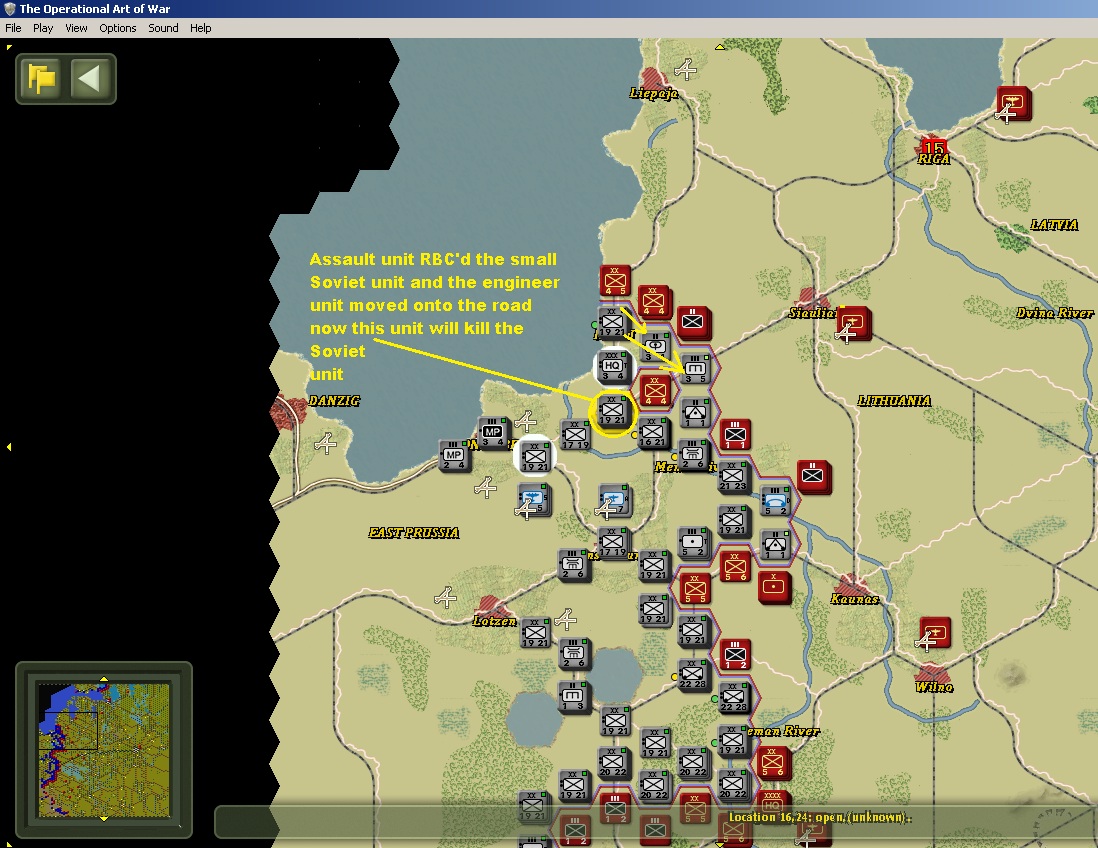
Task: Select the Soviet air unit above Wilno
Action: 935,633
